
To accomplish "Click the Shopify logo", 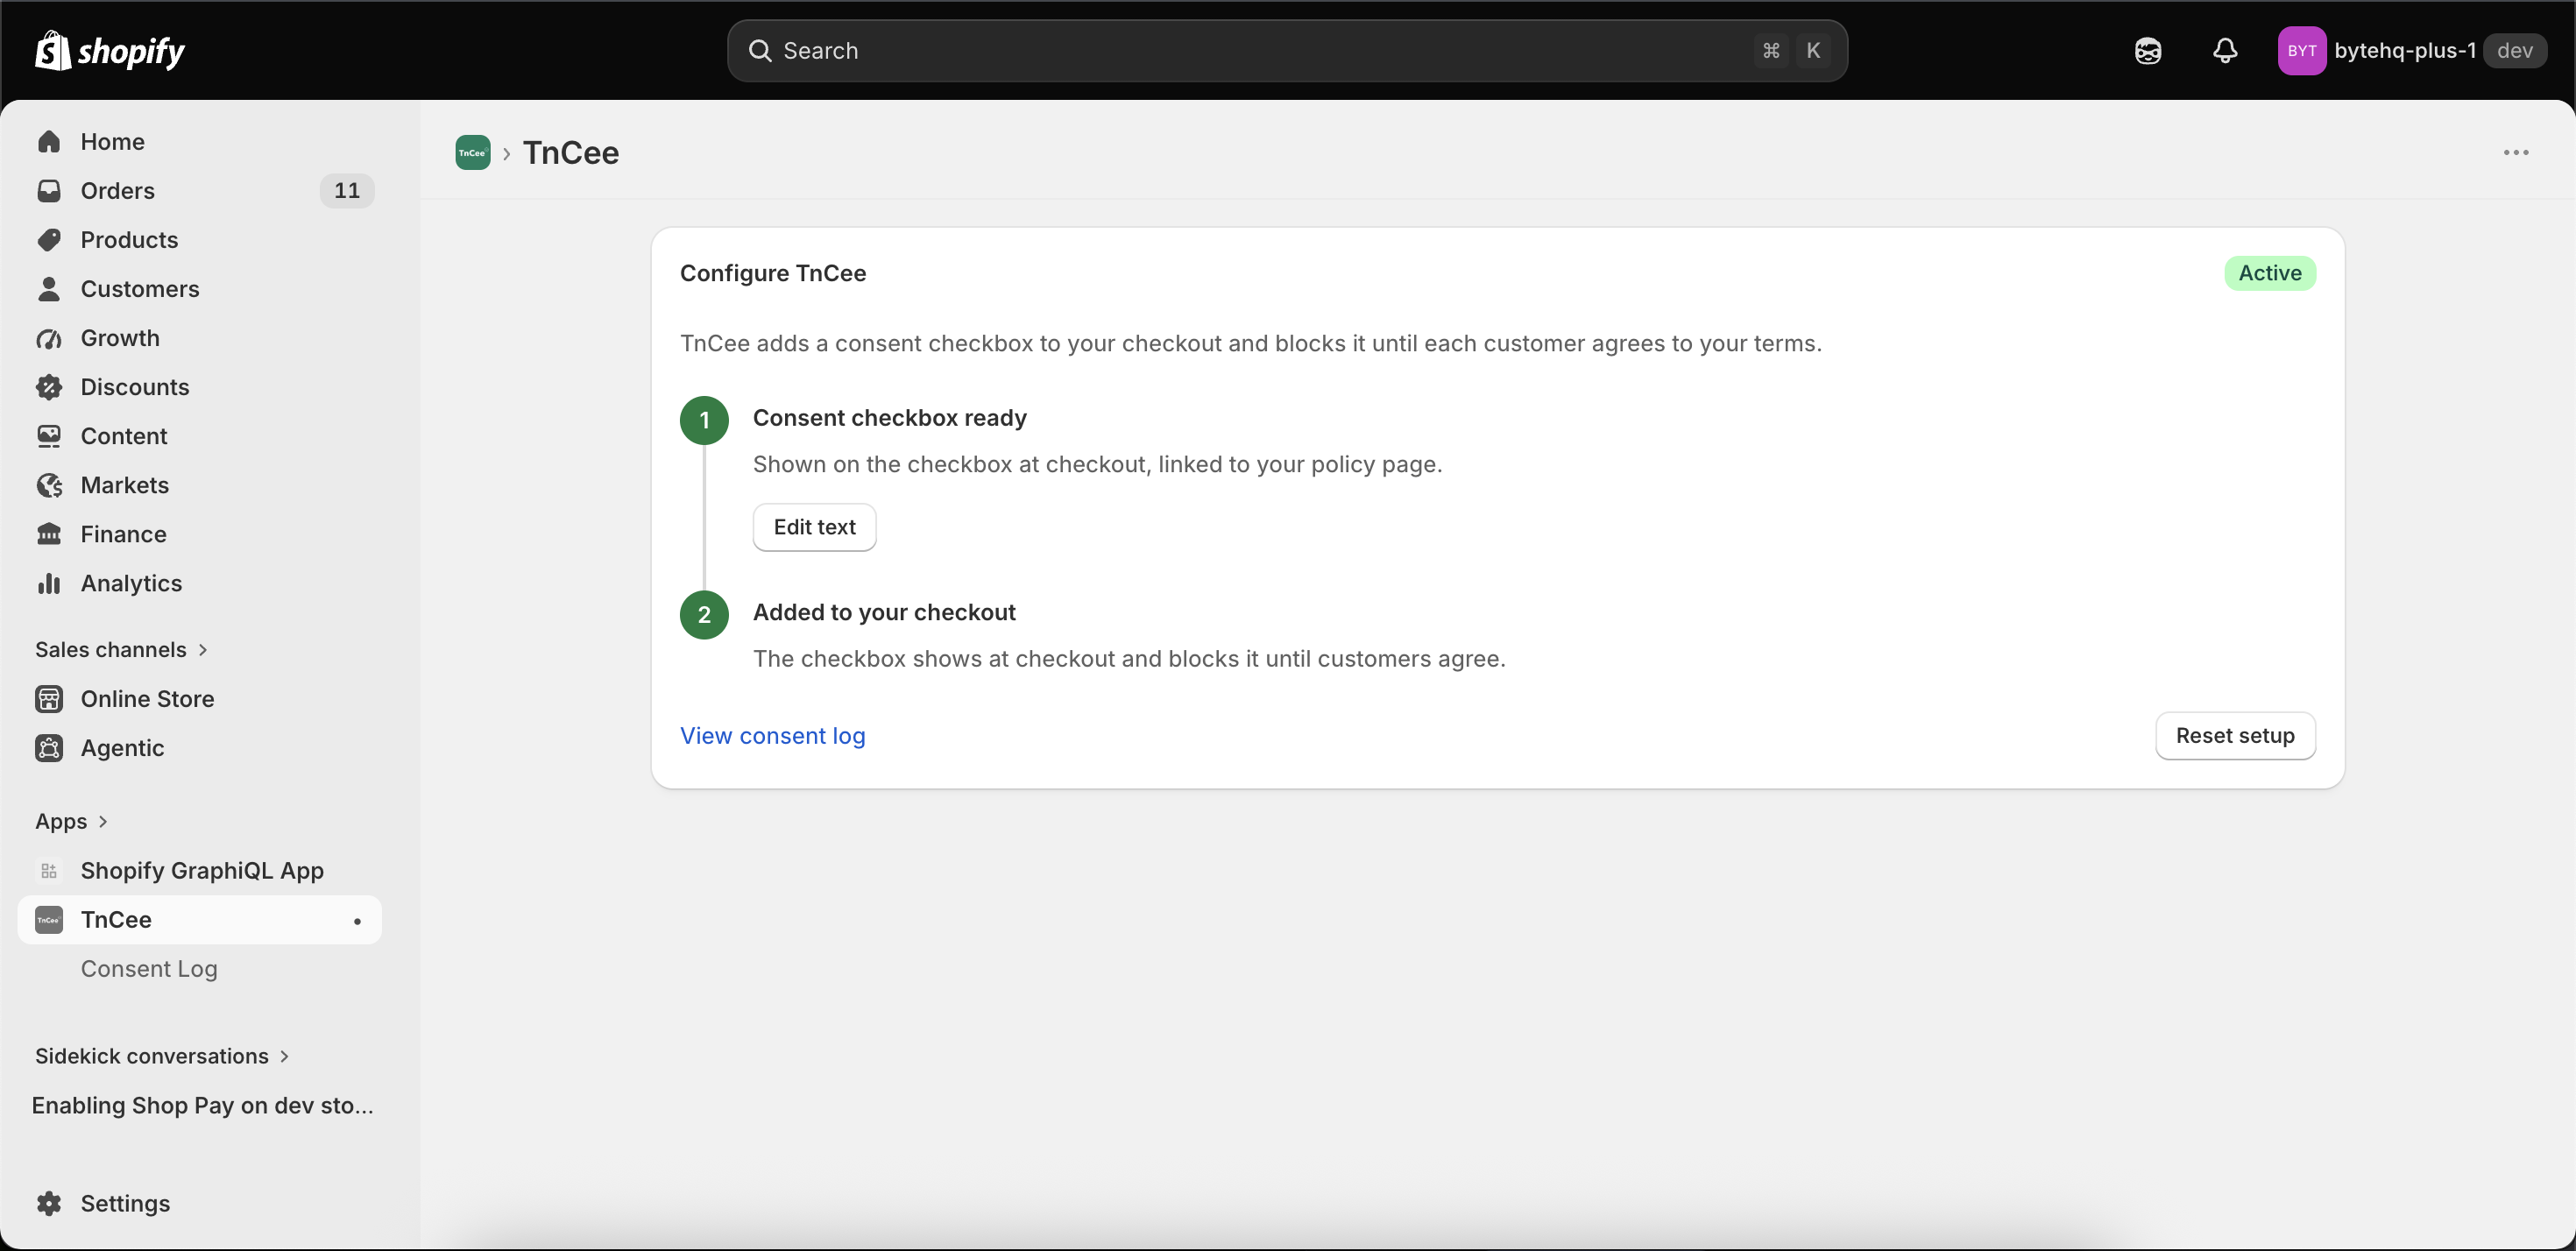I will click(x=110, y=50).
